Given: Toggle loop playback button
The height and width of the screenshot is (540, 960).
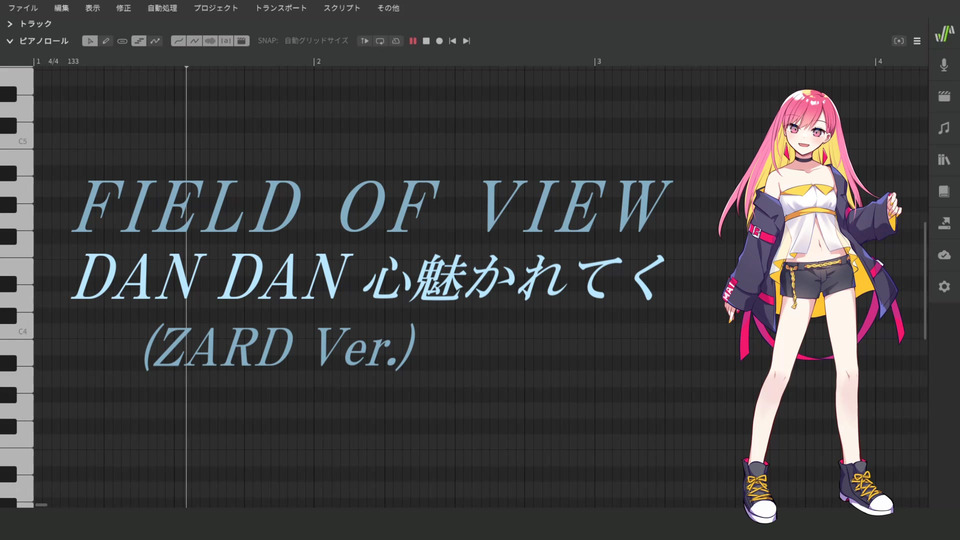Looking at the screenshot, I should point(380,41).
